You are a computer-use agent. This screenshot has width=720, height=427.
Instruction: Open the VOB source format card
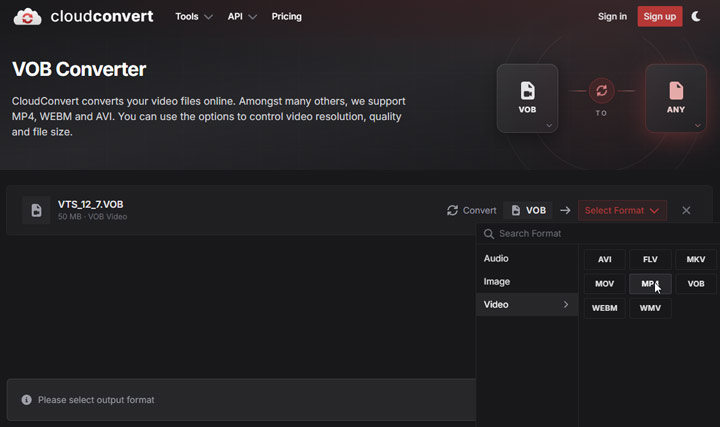point(527,98)
